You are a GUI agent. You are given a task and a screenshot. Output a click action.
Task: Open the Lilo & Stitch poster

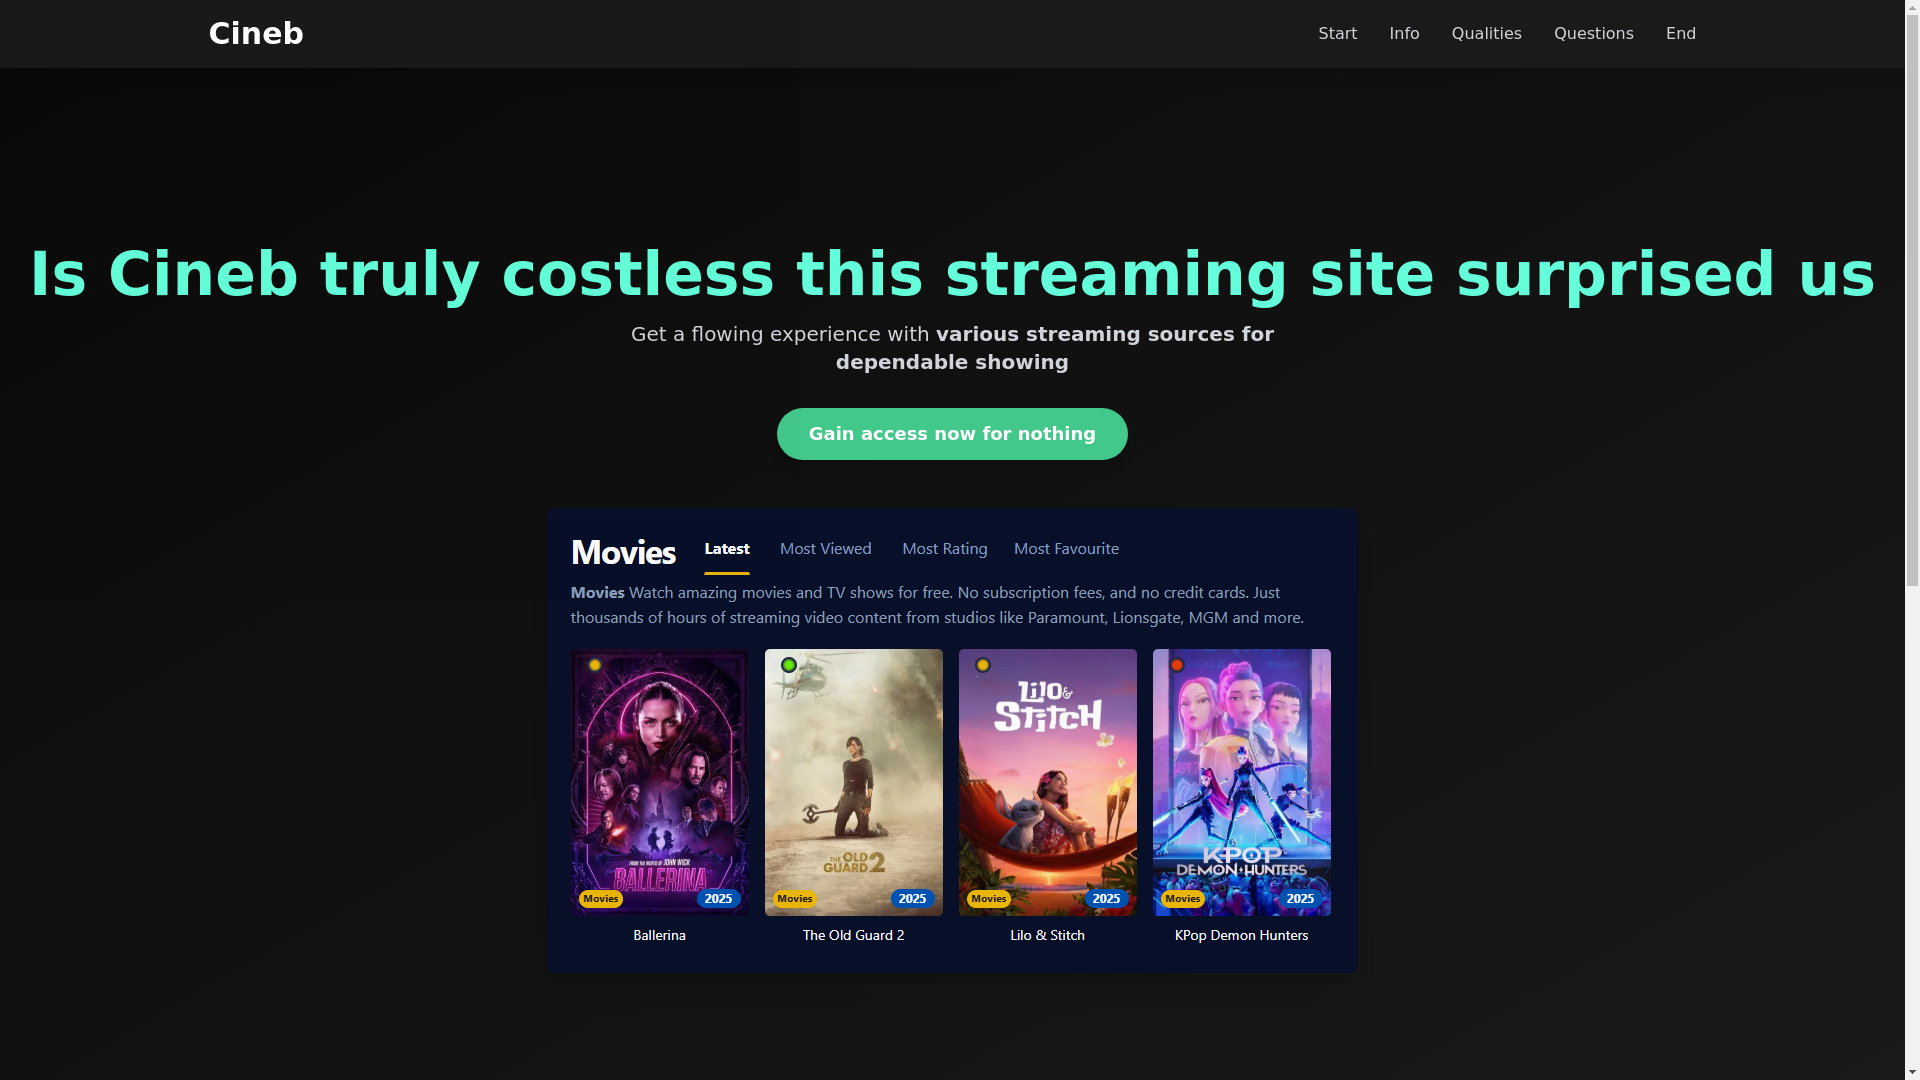pyautogui.click(x=1048, y=782)
